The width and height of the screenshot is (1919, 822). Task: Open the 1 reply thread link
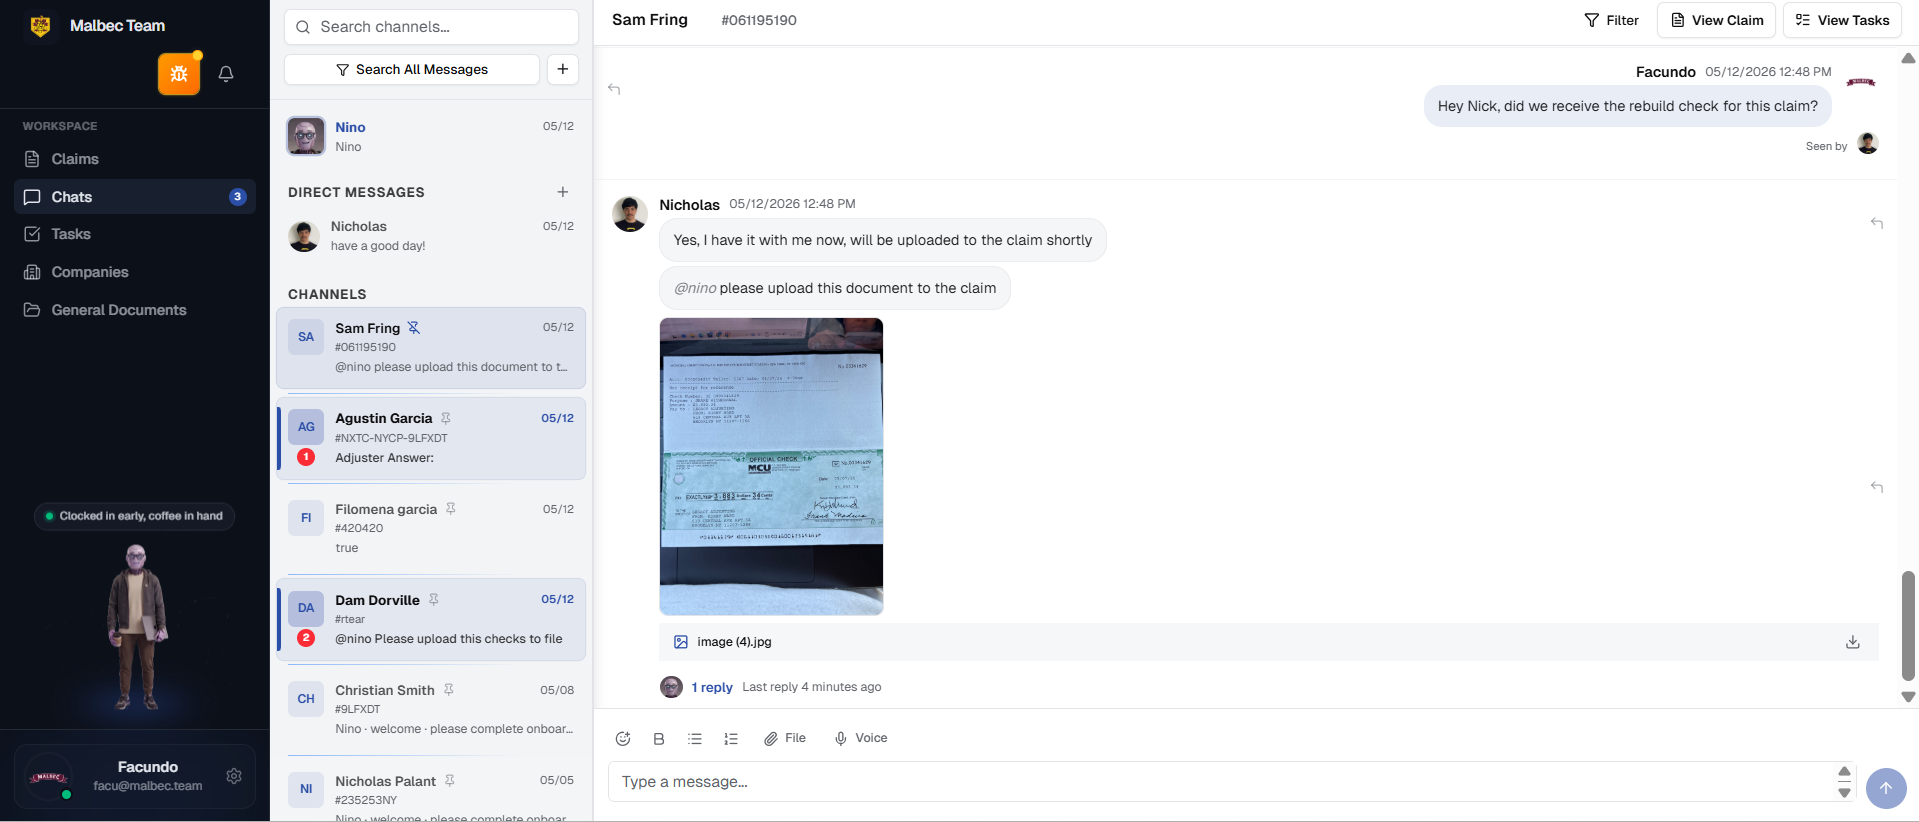712,687
